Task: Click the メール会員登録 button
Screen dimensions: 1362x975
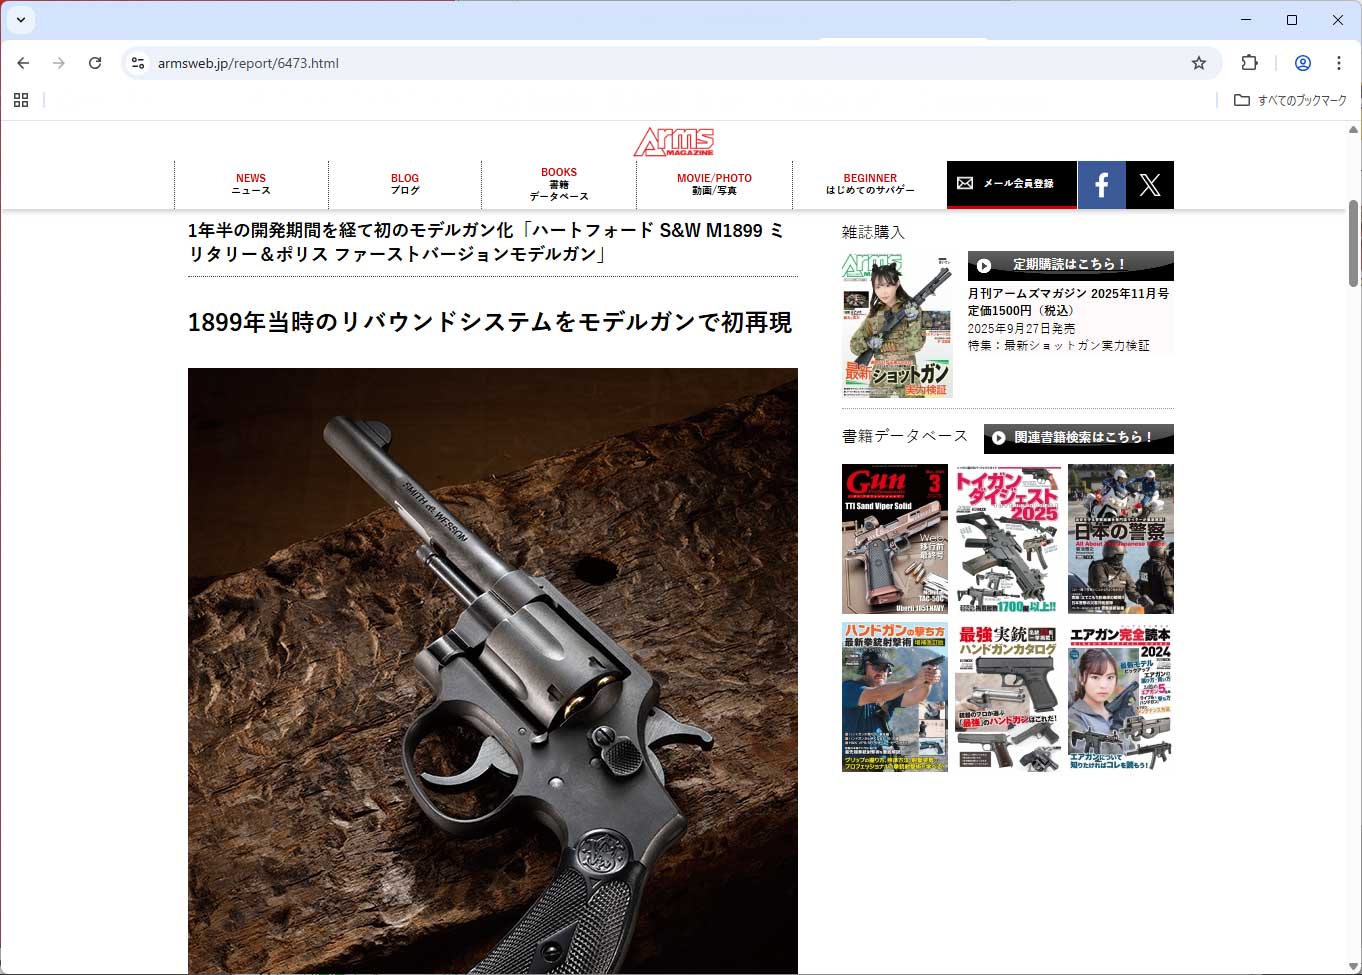Action: 1011,184
